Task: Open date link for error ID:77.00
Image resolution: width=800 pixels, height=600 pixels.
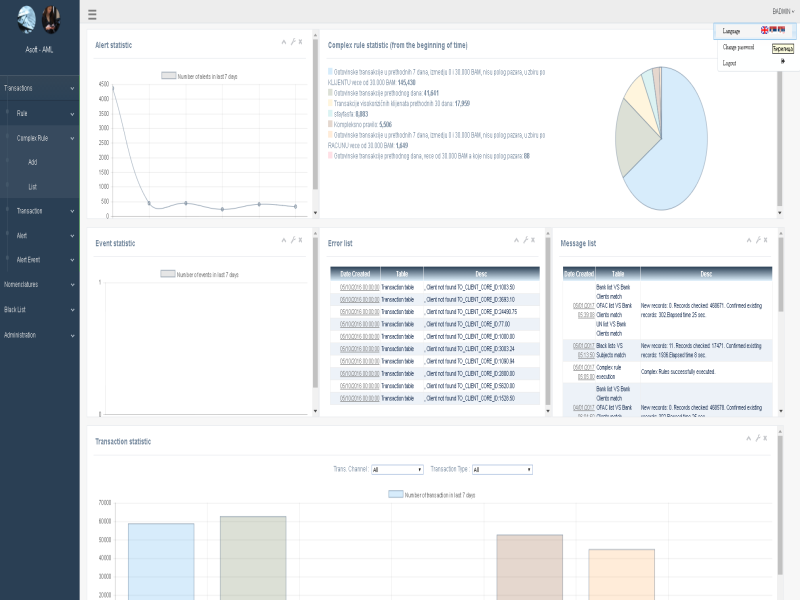Action: pyautogui.click(x=359, y=324)
